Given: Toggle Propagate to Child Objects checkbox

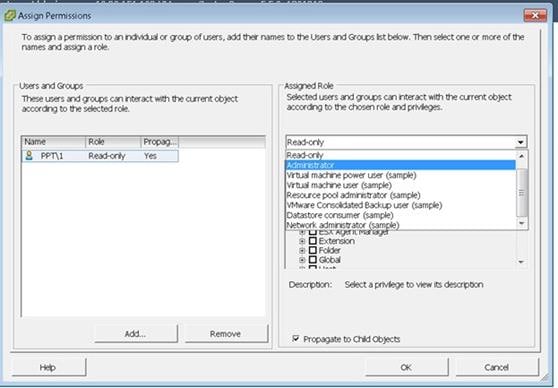Looking at the screenshot, I should (x=295, y=339).
